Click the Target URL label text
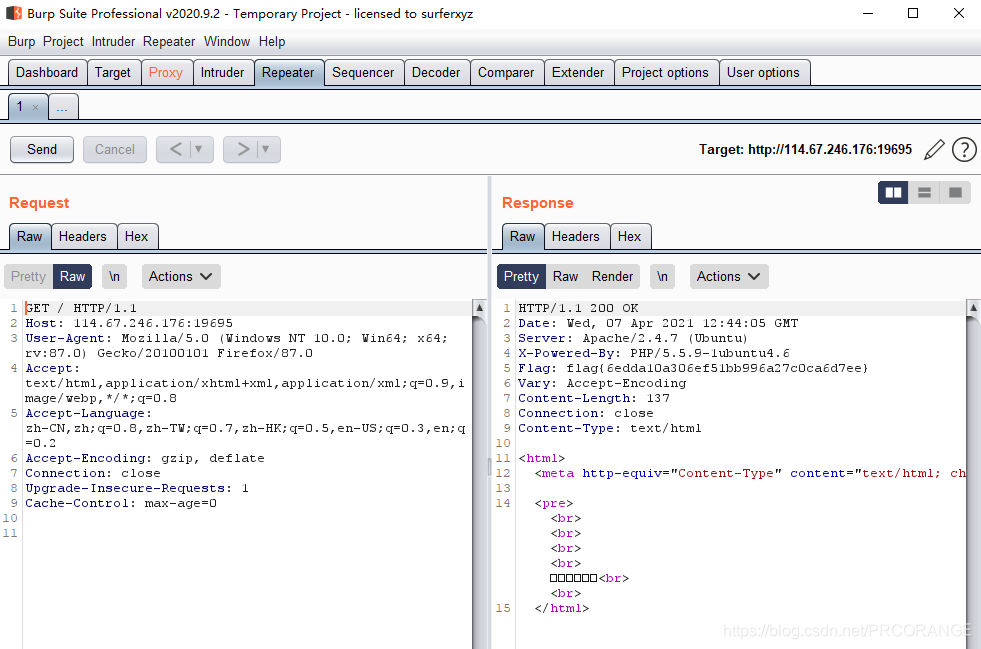The width and height of the screenshot is (981, 649). click(805, 150)
